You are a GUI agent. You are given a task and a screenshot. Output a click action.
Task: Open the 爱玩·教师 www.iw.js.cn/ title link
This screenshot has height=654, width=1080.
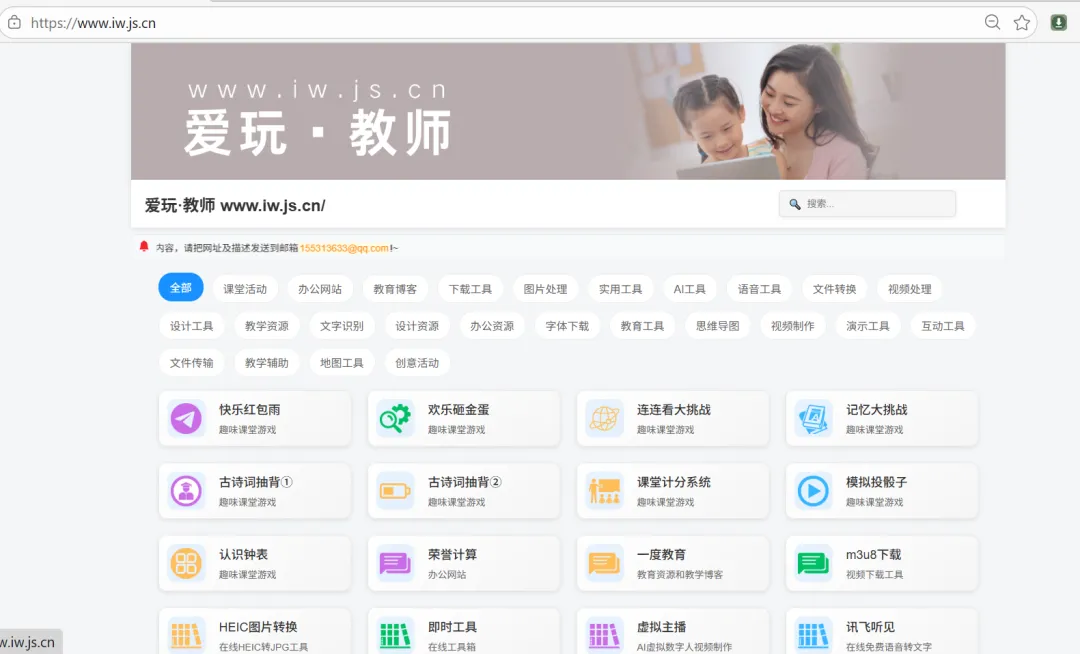pos(235,205)
